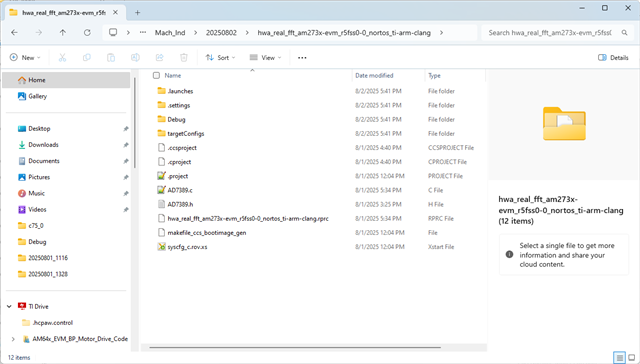The width and height of the screenshot is (640, 364).
Task: Unpin Desktop using its pin icon
Action: point(126,129)
